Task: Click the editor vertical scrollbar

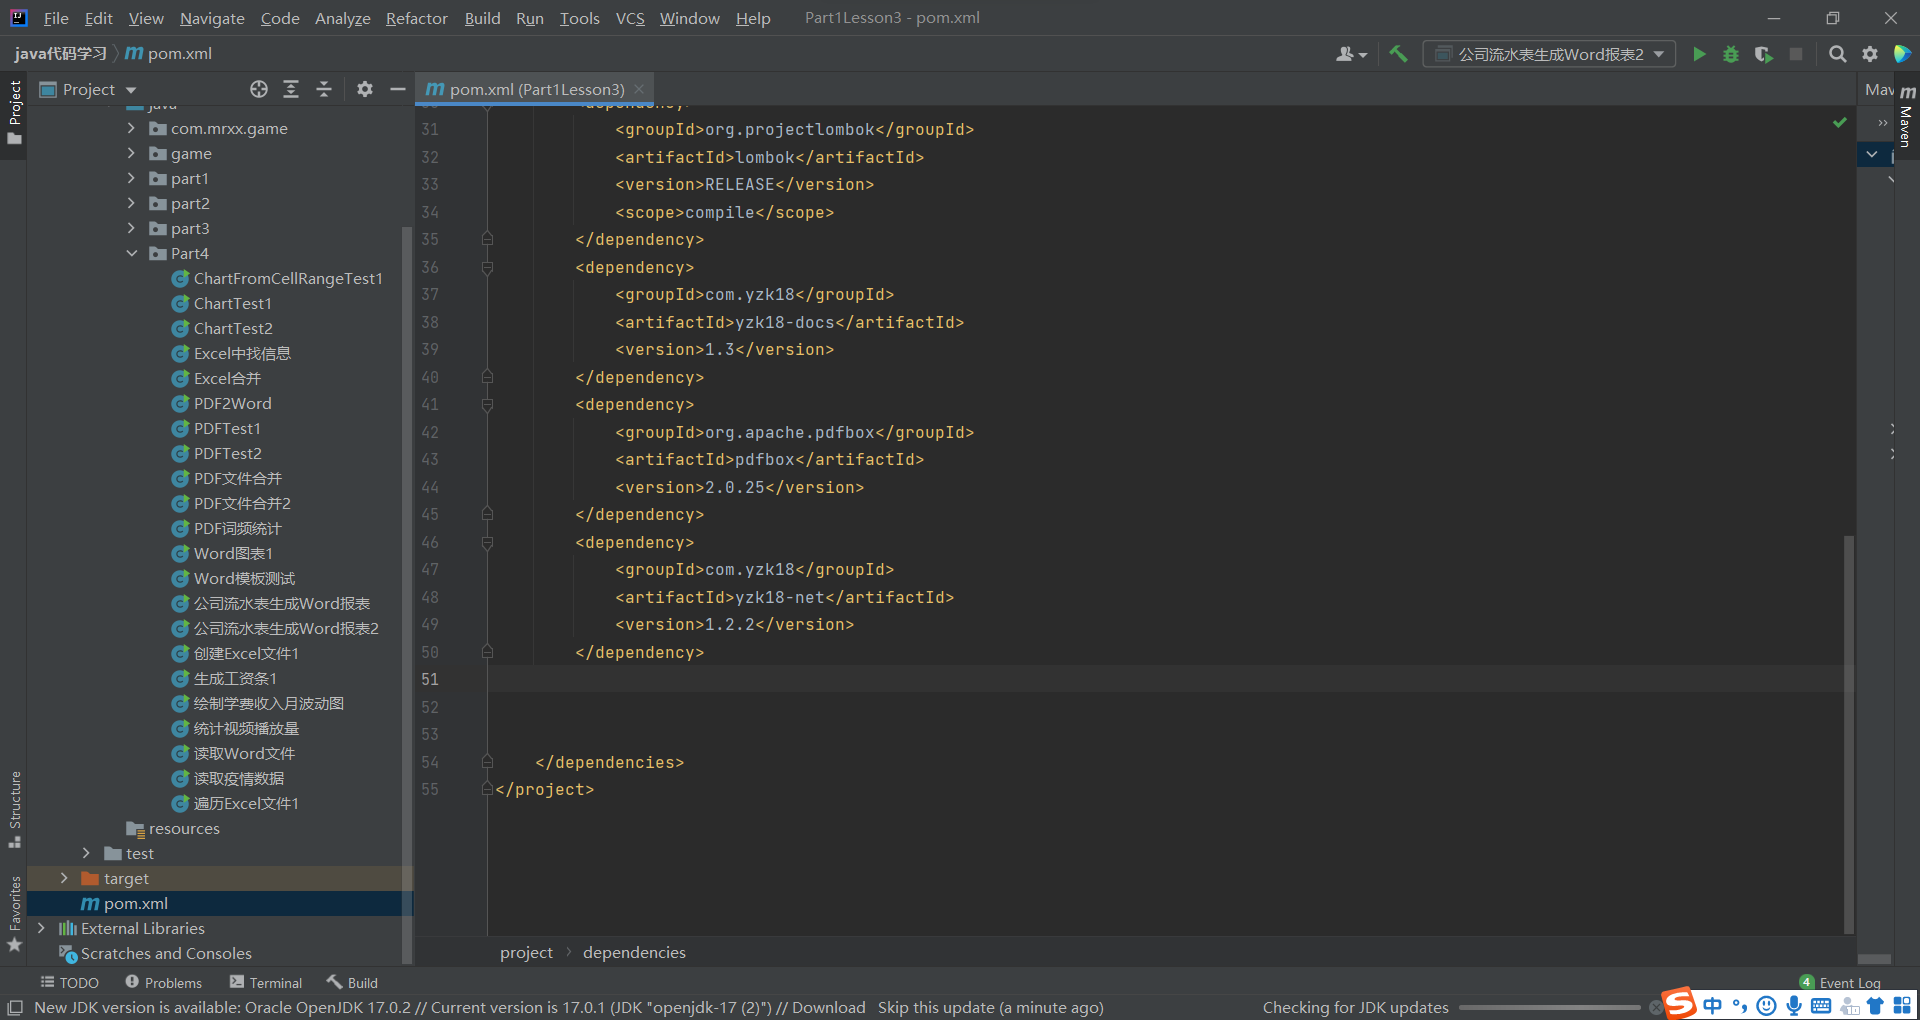Action: 1849,735
